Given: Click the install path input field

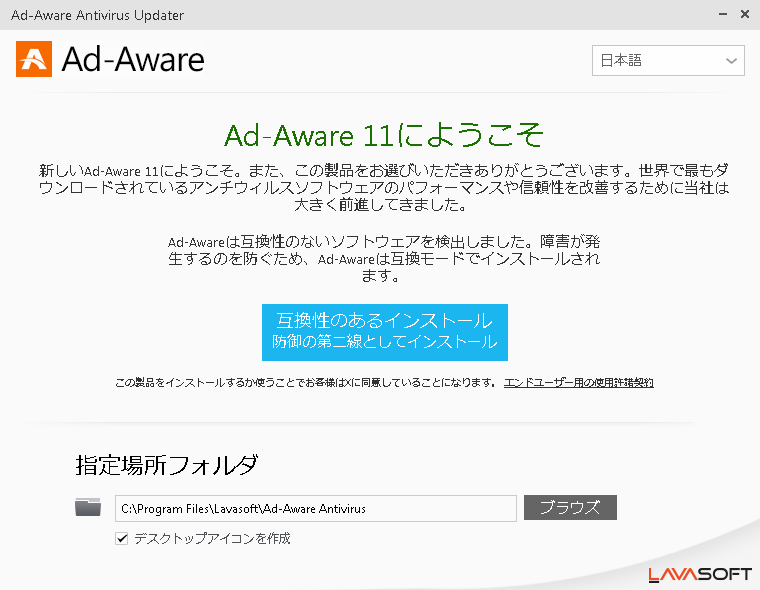Looking at the screenshot, I should (x=316, y=509).
